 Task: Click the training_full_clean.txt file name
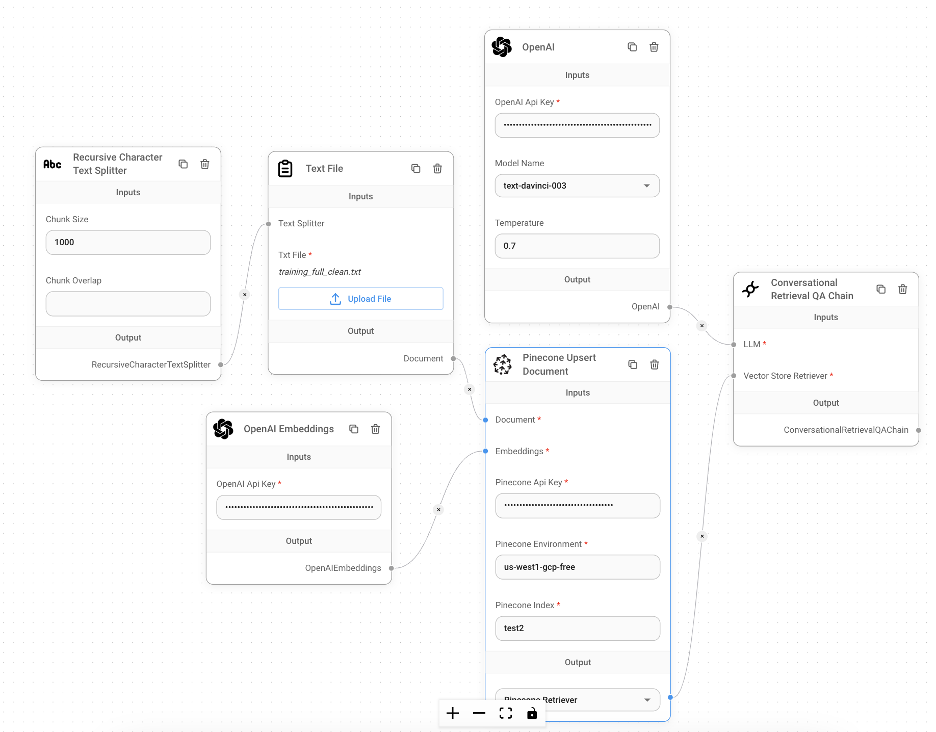320,272
